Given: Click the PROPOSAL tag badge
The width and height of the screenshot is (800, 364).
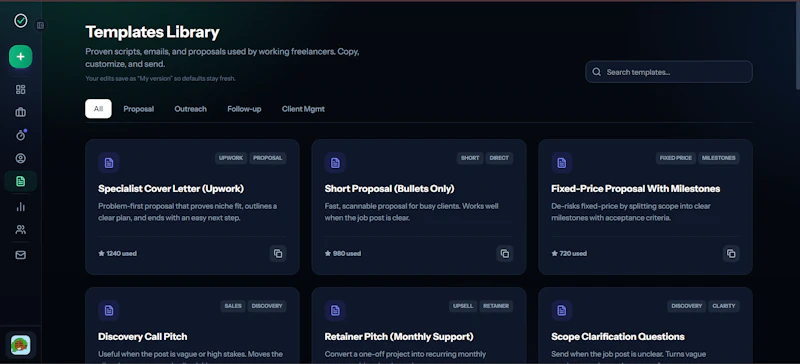Looking at the screenshot, I should pyautogui.click(x=267, y=158).
